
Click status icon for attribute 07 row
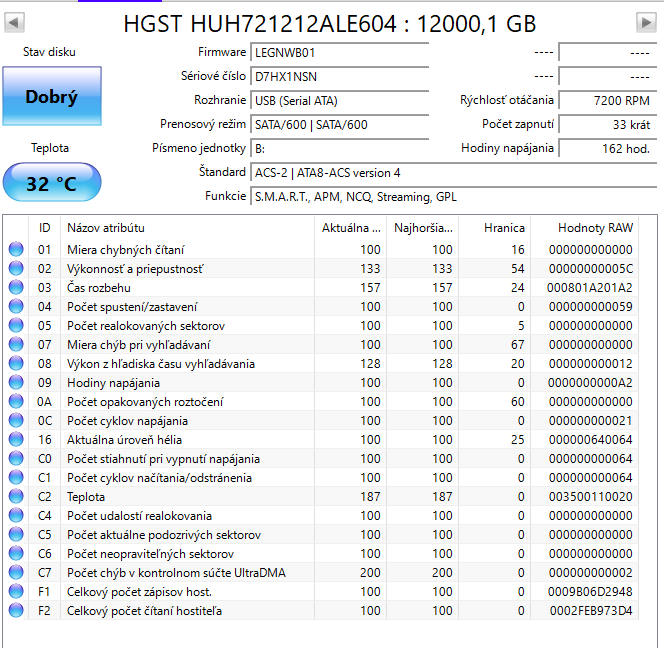tap(16, 344)
